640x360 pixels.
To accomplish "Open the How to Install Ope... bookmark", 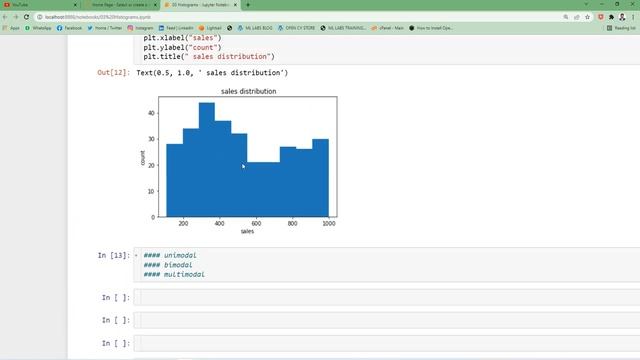I will pyautogui.click(x=431, y=28).
